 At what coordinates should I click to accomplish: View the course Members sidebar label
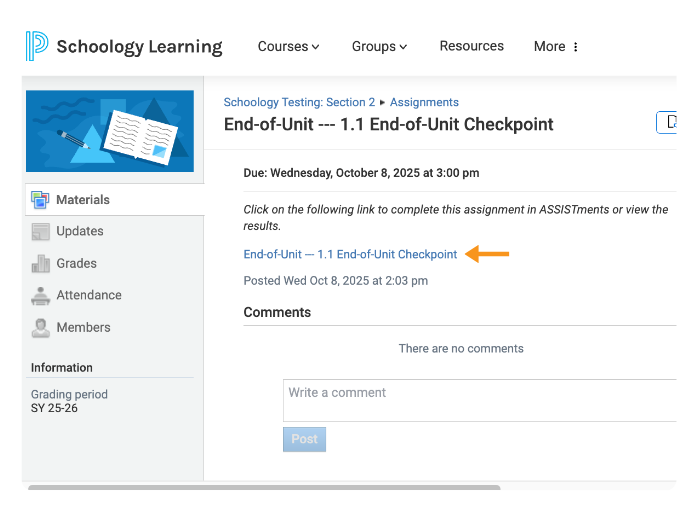coord(83,327)
